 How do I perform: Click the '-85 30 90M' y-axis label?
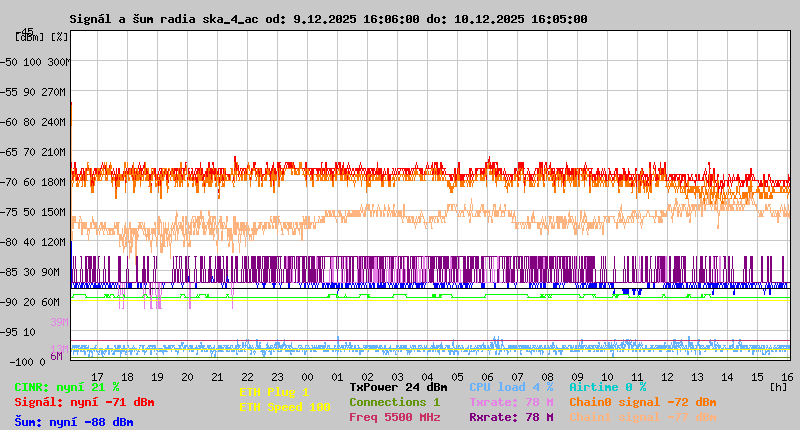coord(30,272)
